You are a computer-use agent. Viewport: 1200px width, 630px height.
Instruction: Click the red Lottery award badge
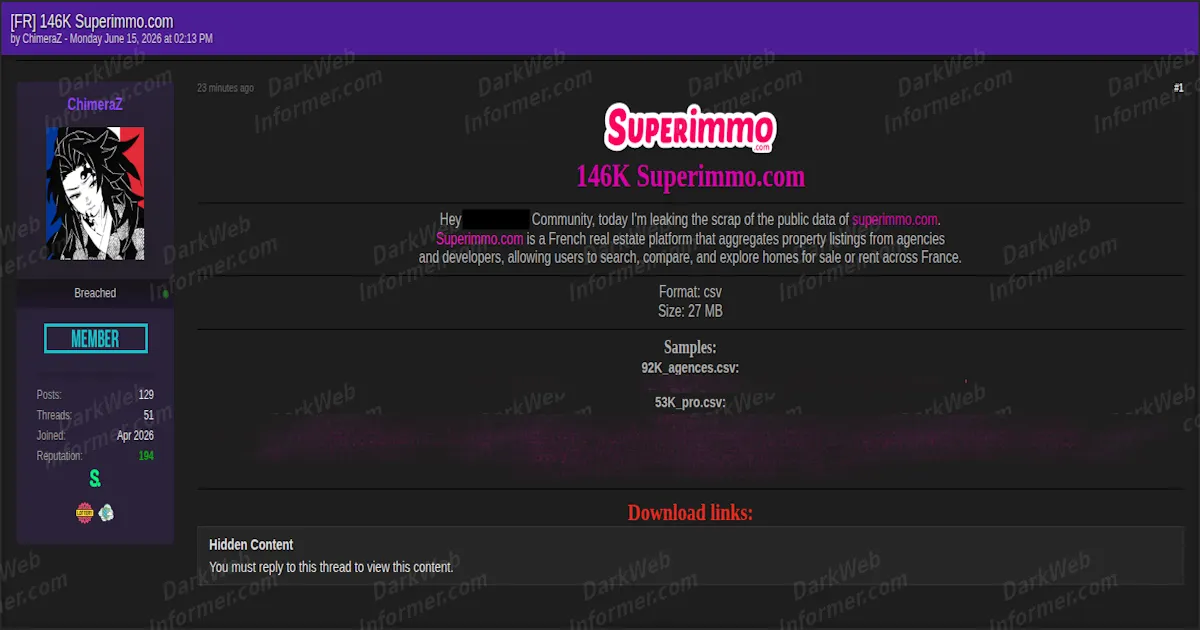click(x=85, y=513)
